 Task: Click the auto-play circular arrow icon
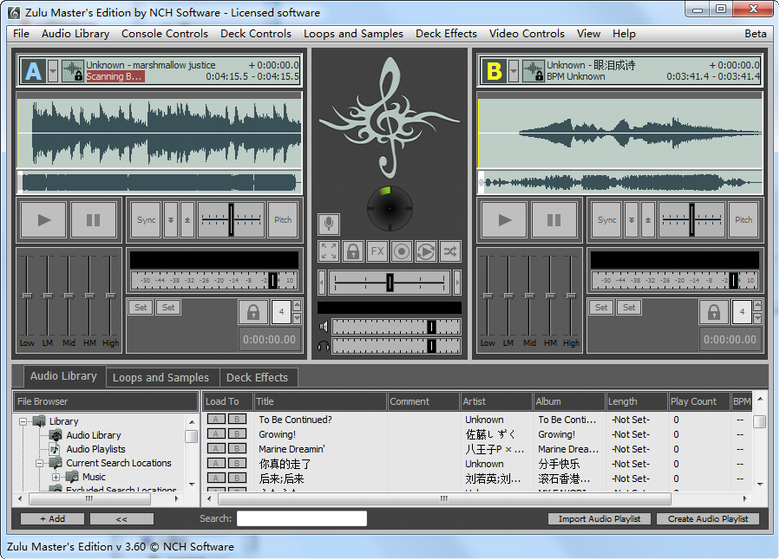425,251
